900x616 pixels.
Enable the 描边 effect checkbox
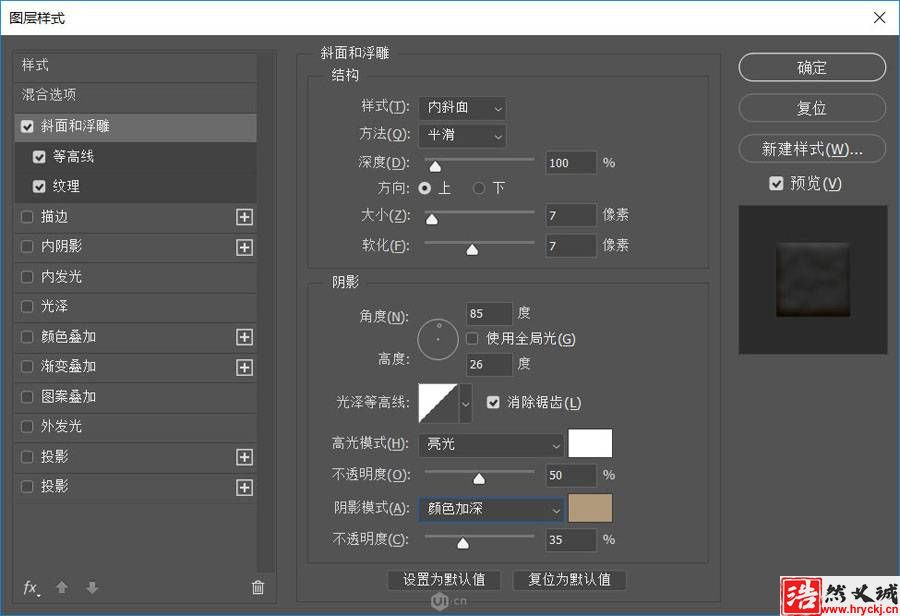point(27,217)
